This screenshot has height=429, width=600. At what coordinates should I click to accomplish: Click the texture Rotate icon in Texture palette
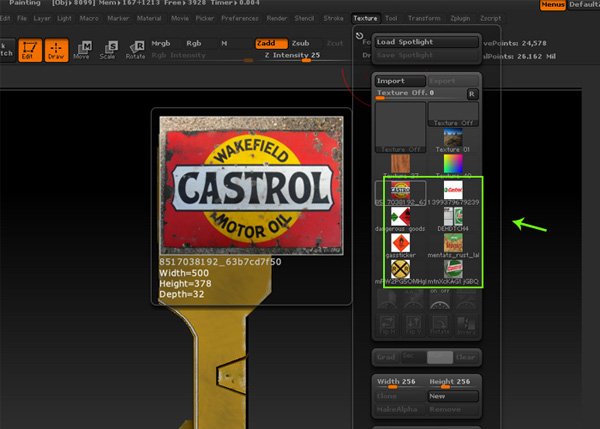(x=440, y=325)
